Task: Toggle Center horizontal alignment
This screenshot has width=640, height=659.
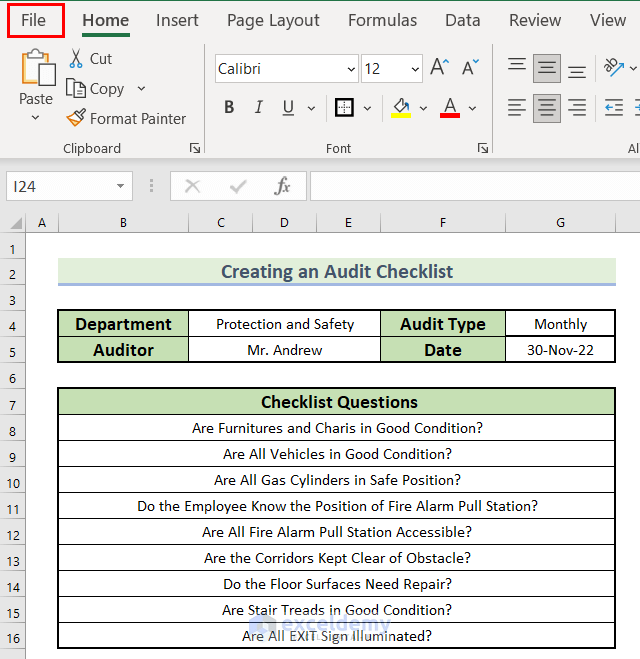Action: [x=546, y=108]
